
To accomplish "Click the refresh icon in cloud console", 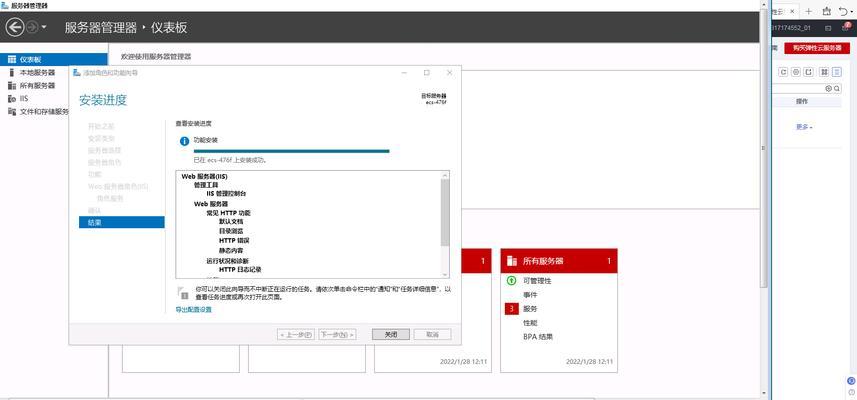I will (x=783, y=72).
